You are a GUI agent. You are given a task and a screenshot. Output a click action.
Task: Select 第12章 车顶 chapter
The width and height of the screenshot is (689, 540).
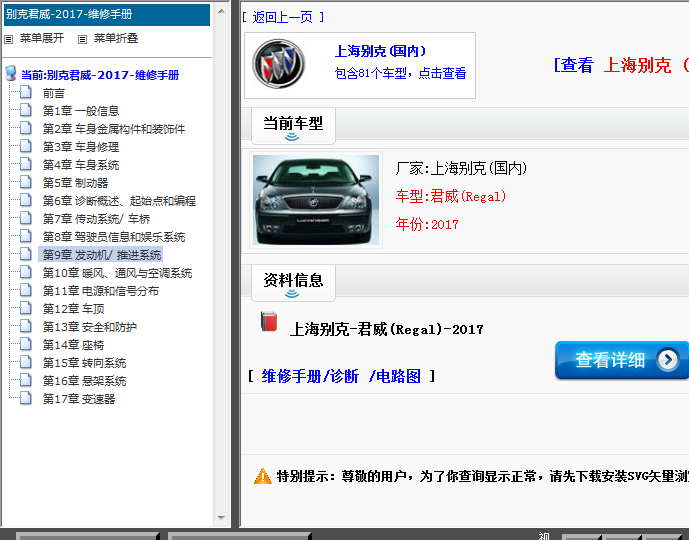click(73, 309)
